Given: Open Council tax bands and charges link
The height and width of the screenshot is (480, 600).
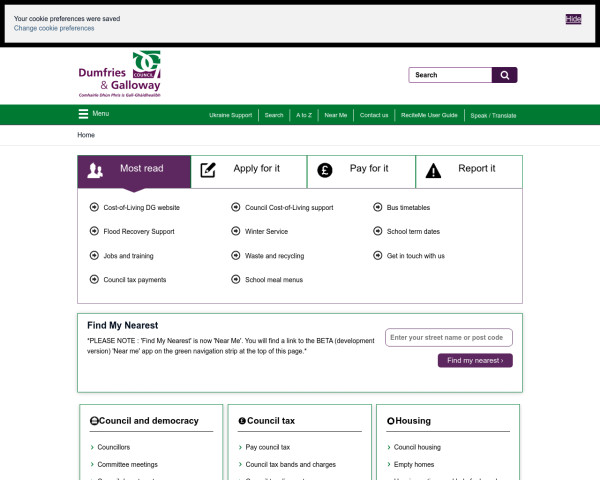Looking at the screenshot, I should (x=290, y=464).
